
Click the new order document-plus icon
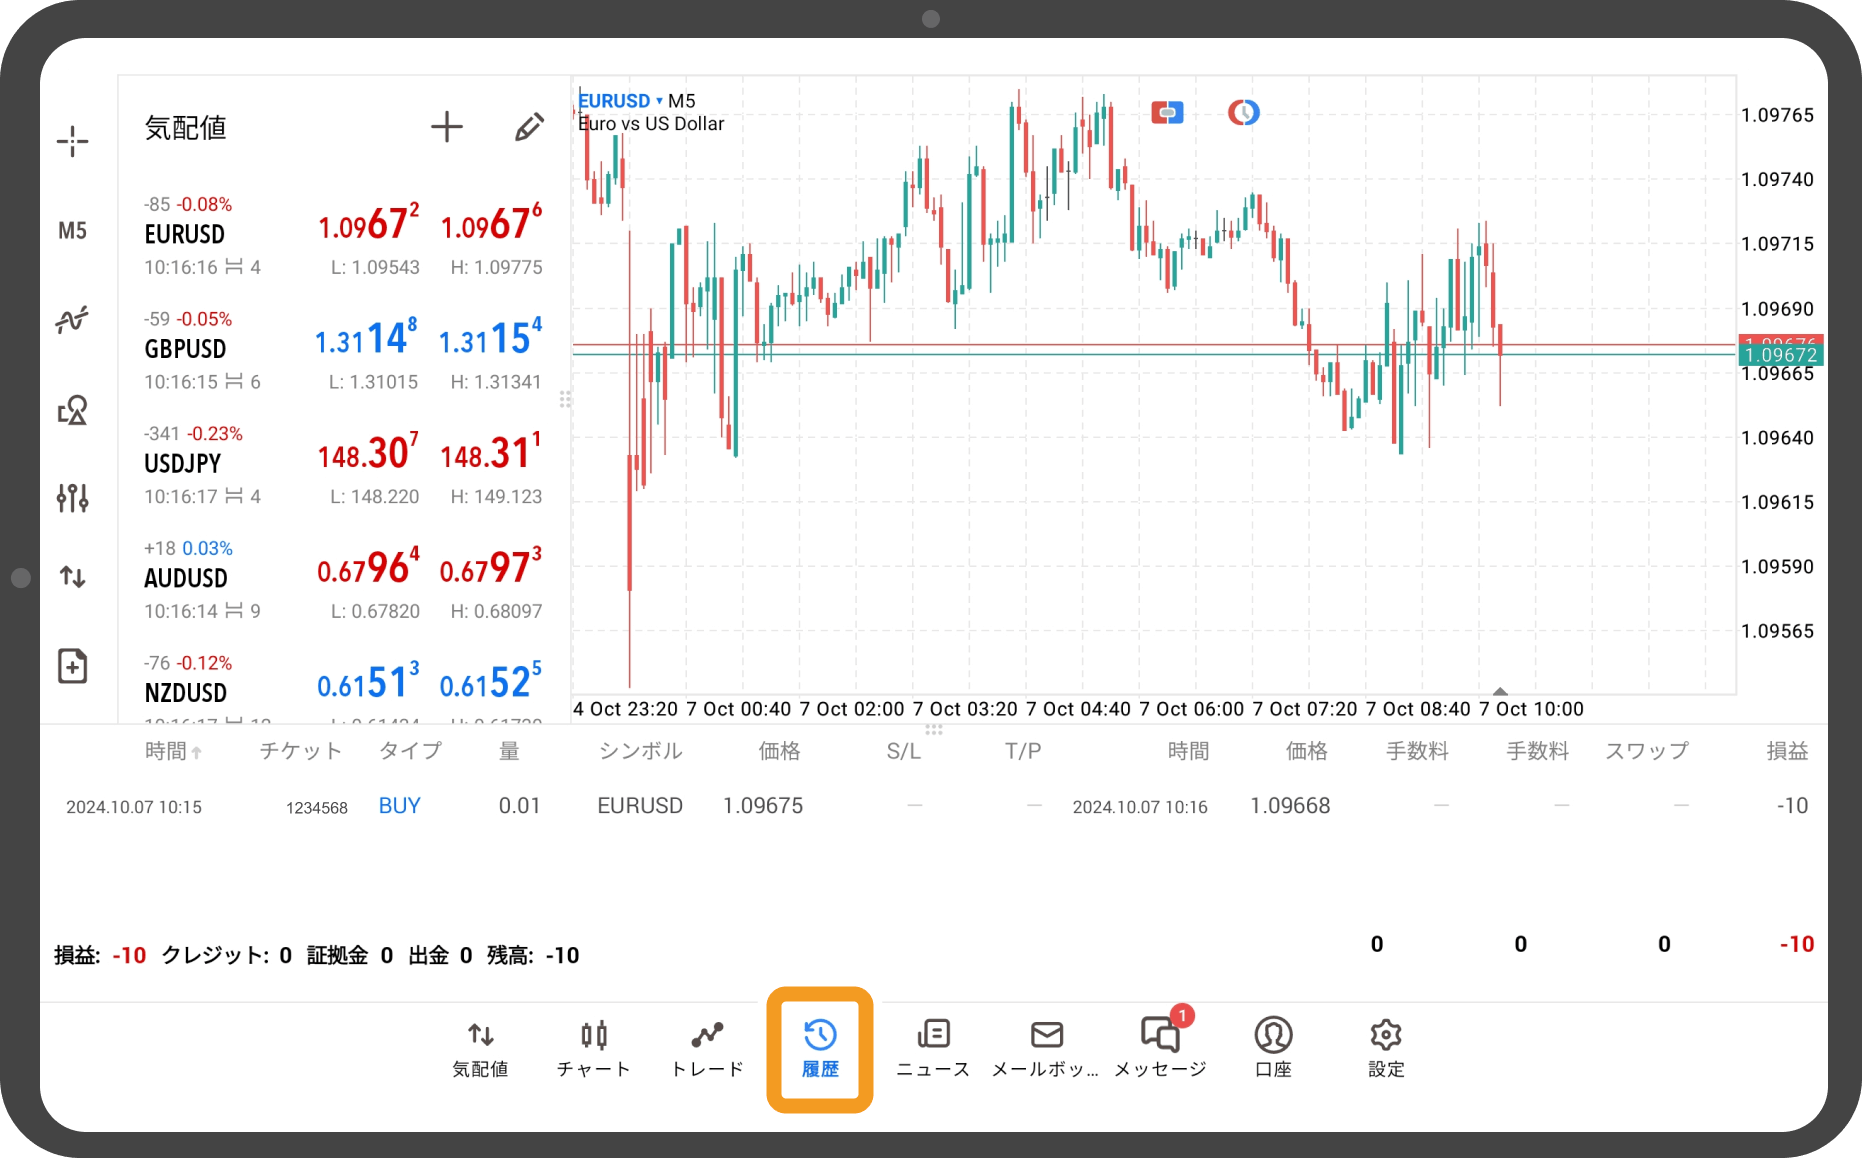point(72,666)
